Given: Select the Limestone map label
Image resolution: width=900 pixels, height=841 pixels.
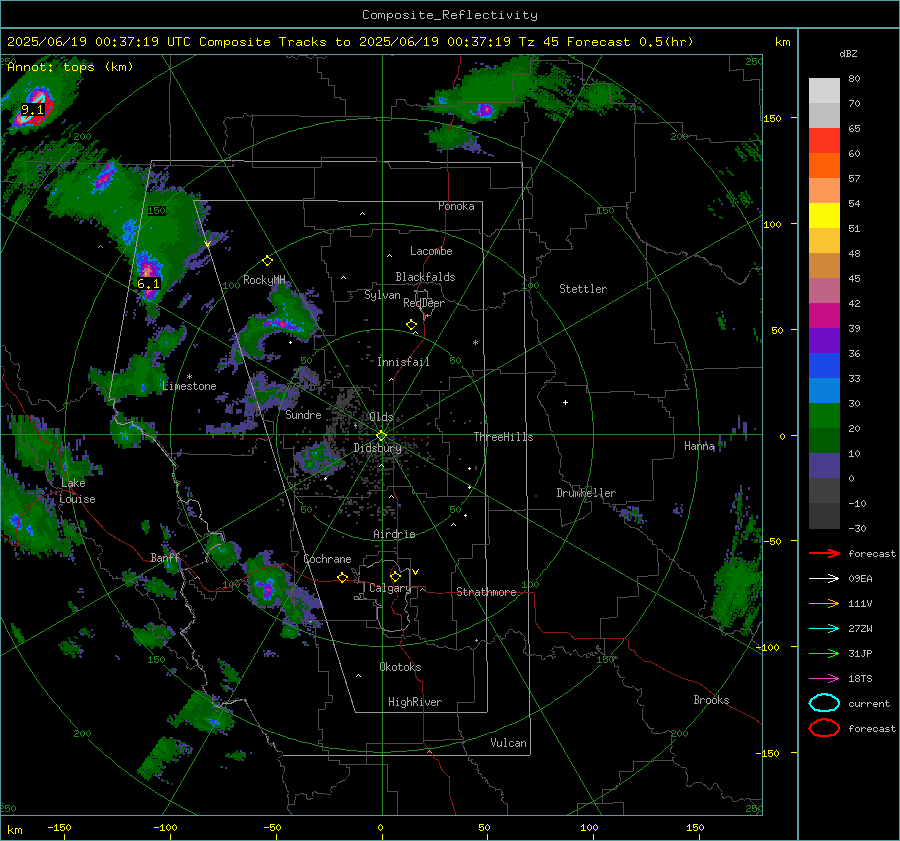Looking at the screenshot, I should coord(189,386).
